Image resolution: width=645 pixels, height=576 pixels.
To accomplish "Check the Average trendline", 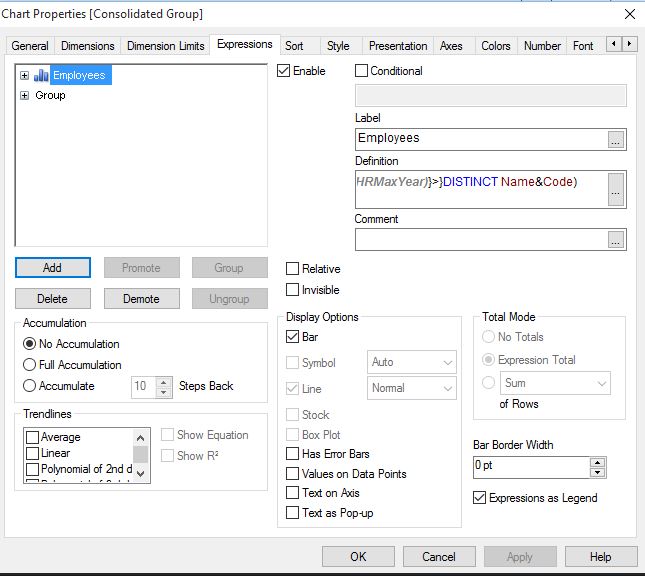I will point(32,437).
